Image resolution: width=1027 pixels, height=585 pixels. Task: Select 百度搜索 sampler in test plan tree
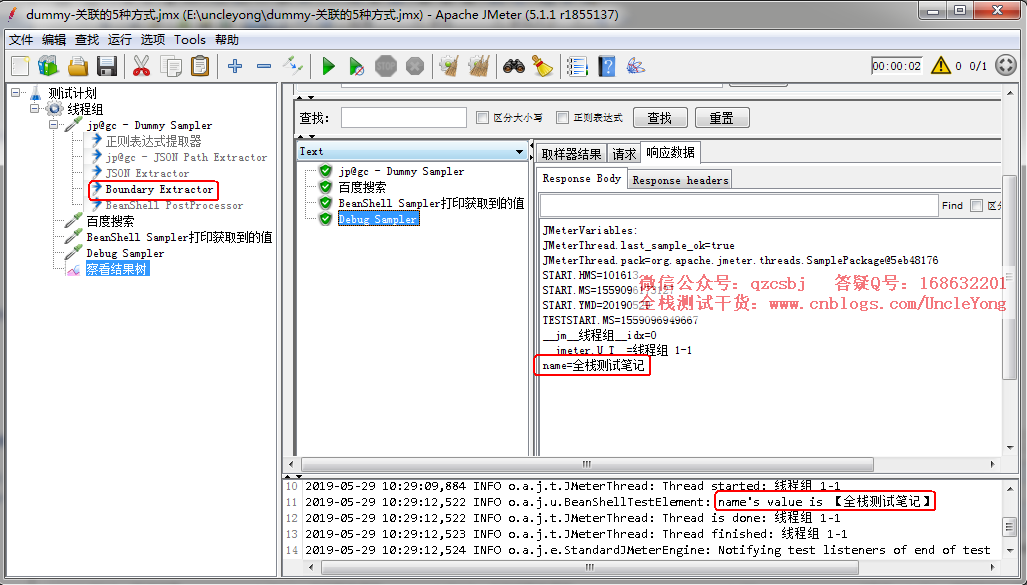110,221
